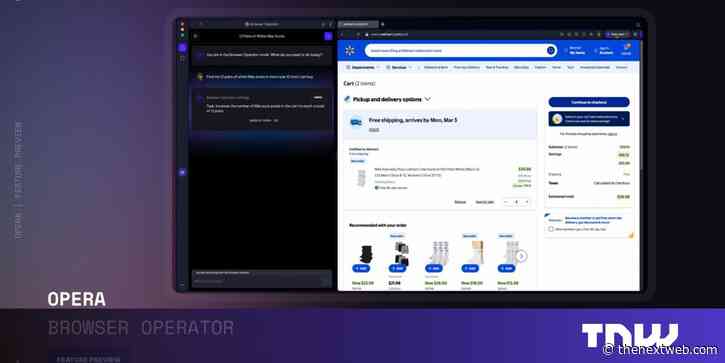Go back with Operator panel arrow
This screenshot has height=363, width=725.
196,36
